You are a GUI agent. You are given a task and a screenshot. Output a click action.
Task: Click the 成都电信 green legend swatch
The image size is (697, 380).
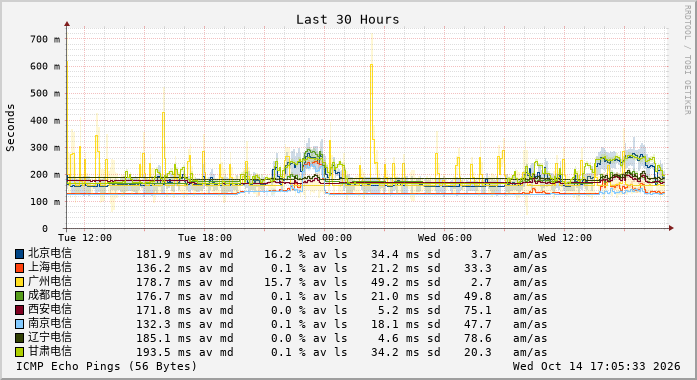click(20, 296)
